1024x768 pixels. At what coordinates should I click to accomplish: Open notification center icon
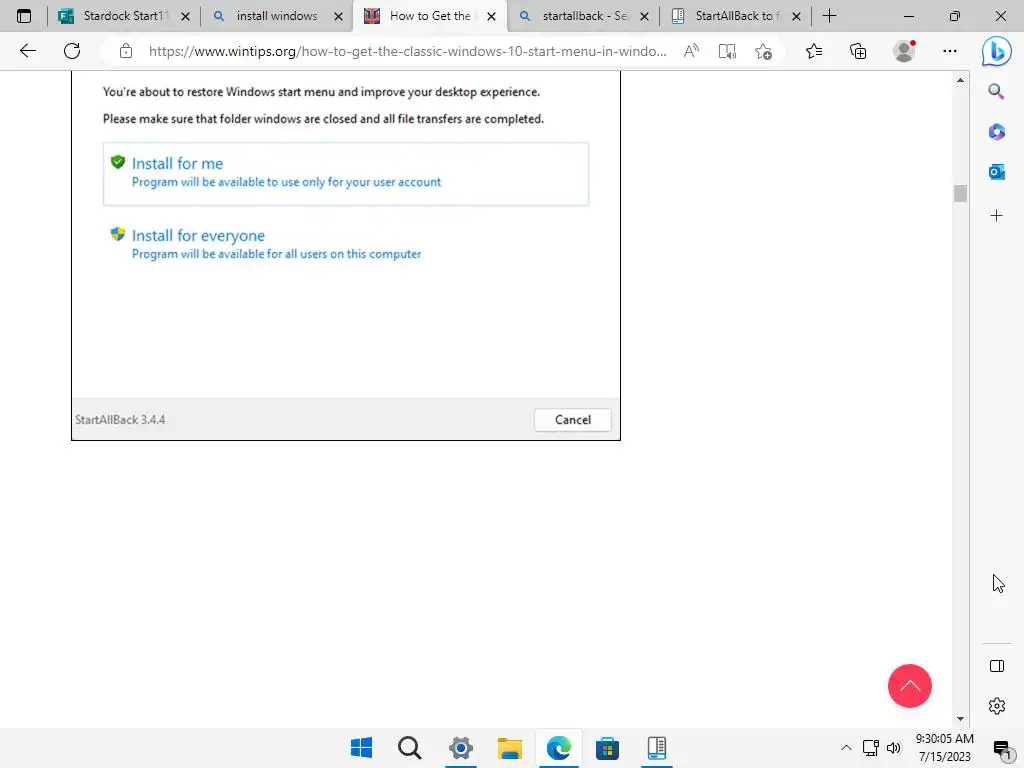point(1001,748)
